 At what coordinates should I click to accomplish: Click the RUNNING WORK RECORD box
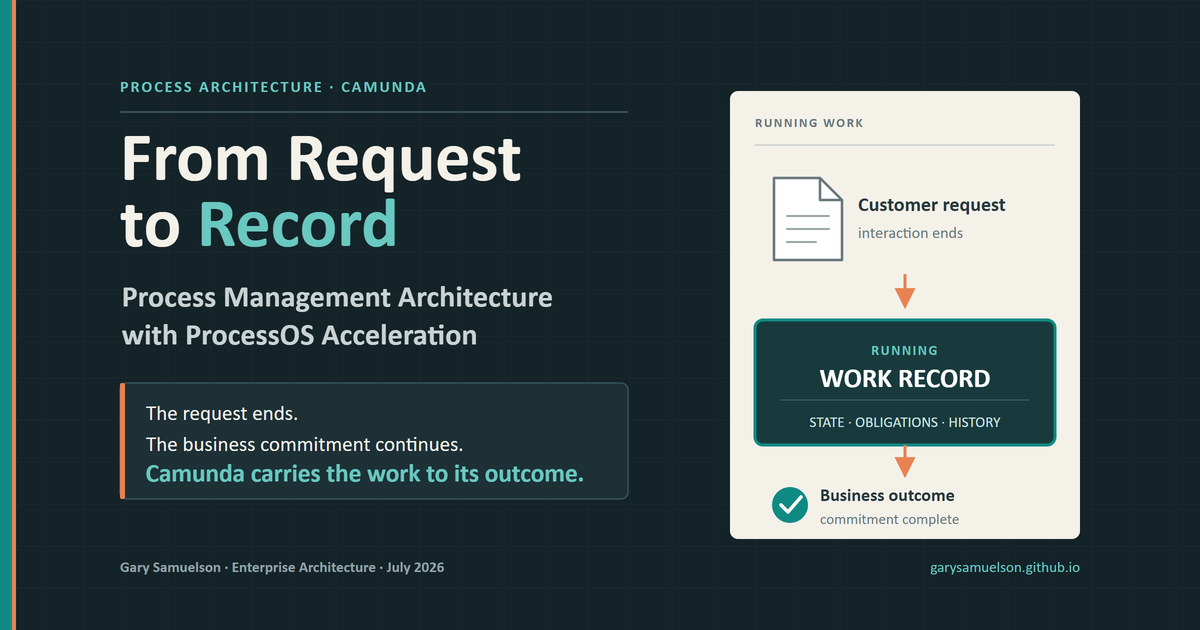905,382
